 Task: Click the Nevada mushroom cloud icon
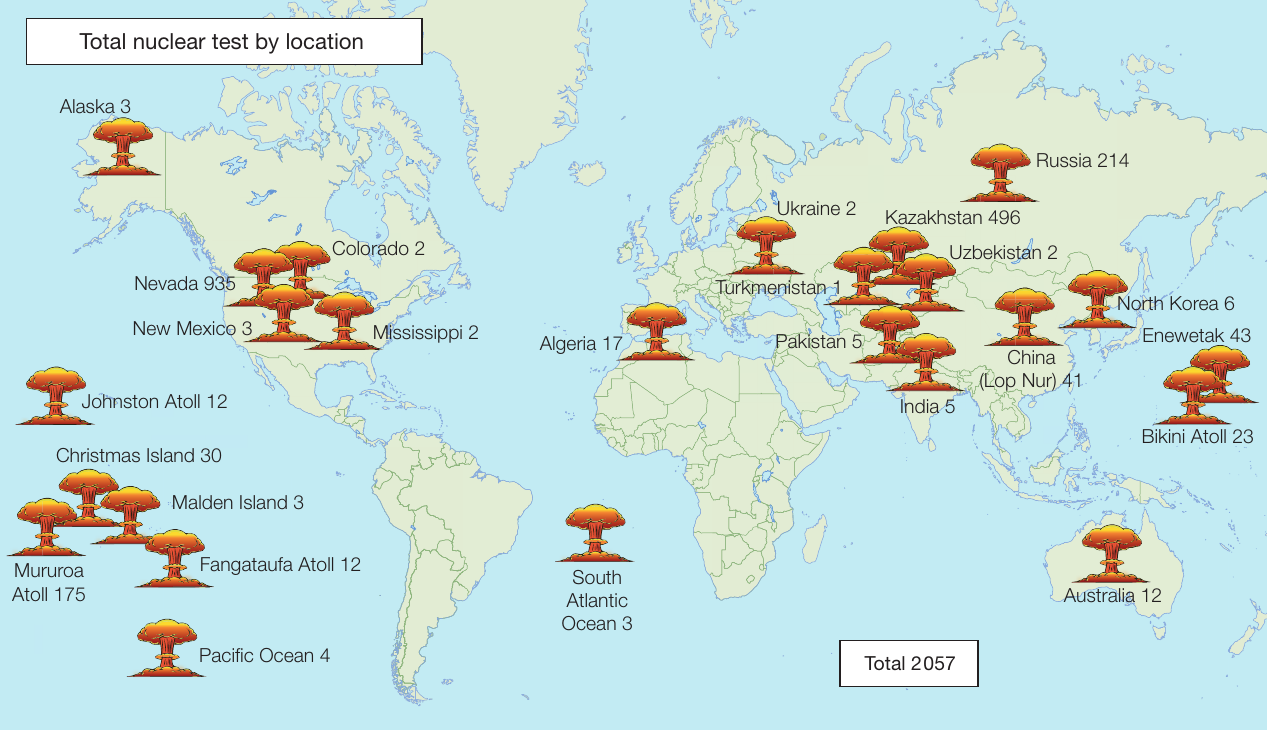[263, 278]
